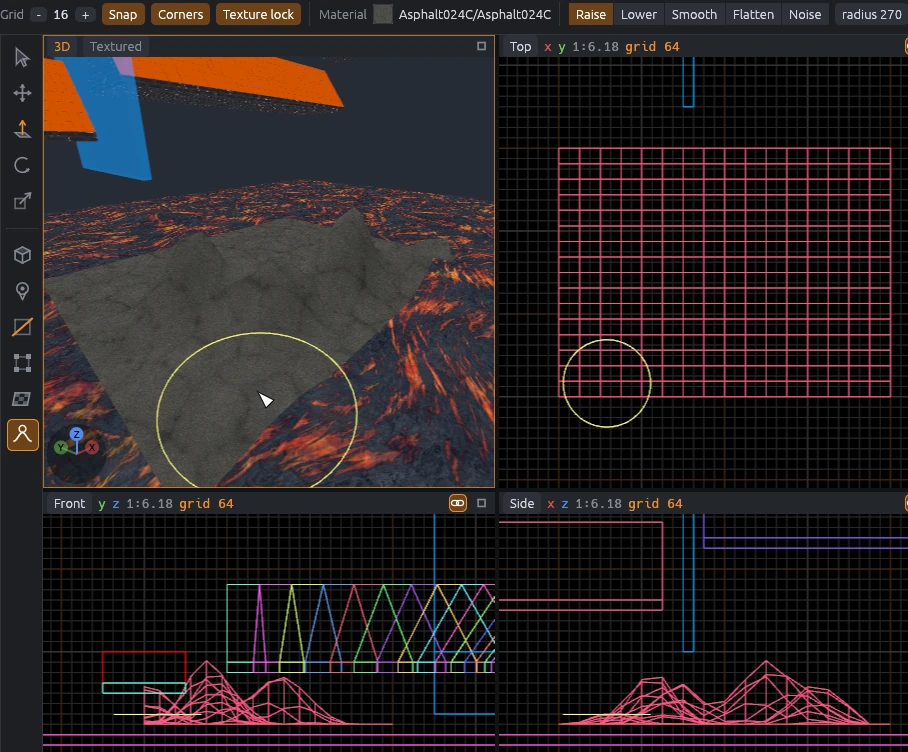Decrease grid size with minus button
The height and width of the screenshot is (752, 908).
(x=38, y=14)
